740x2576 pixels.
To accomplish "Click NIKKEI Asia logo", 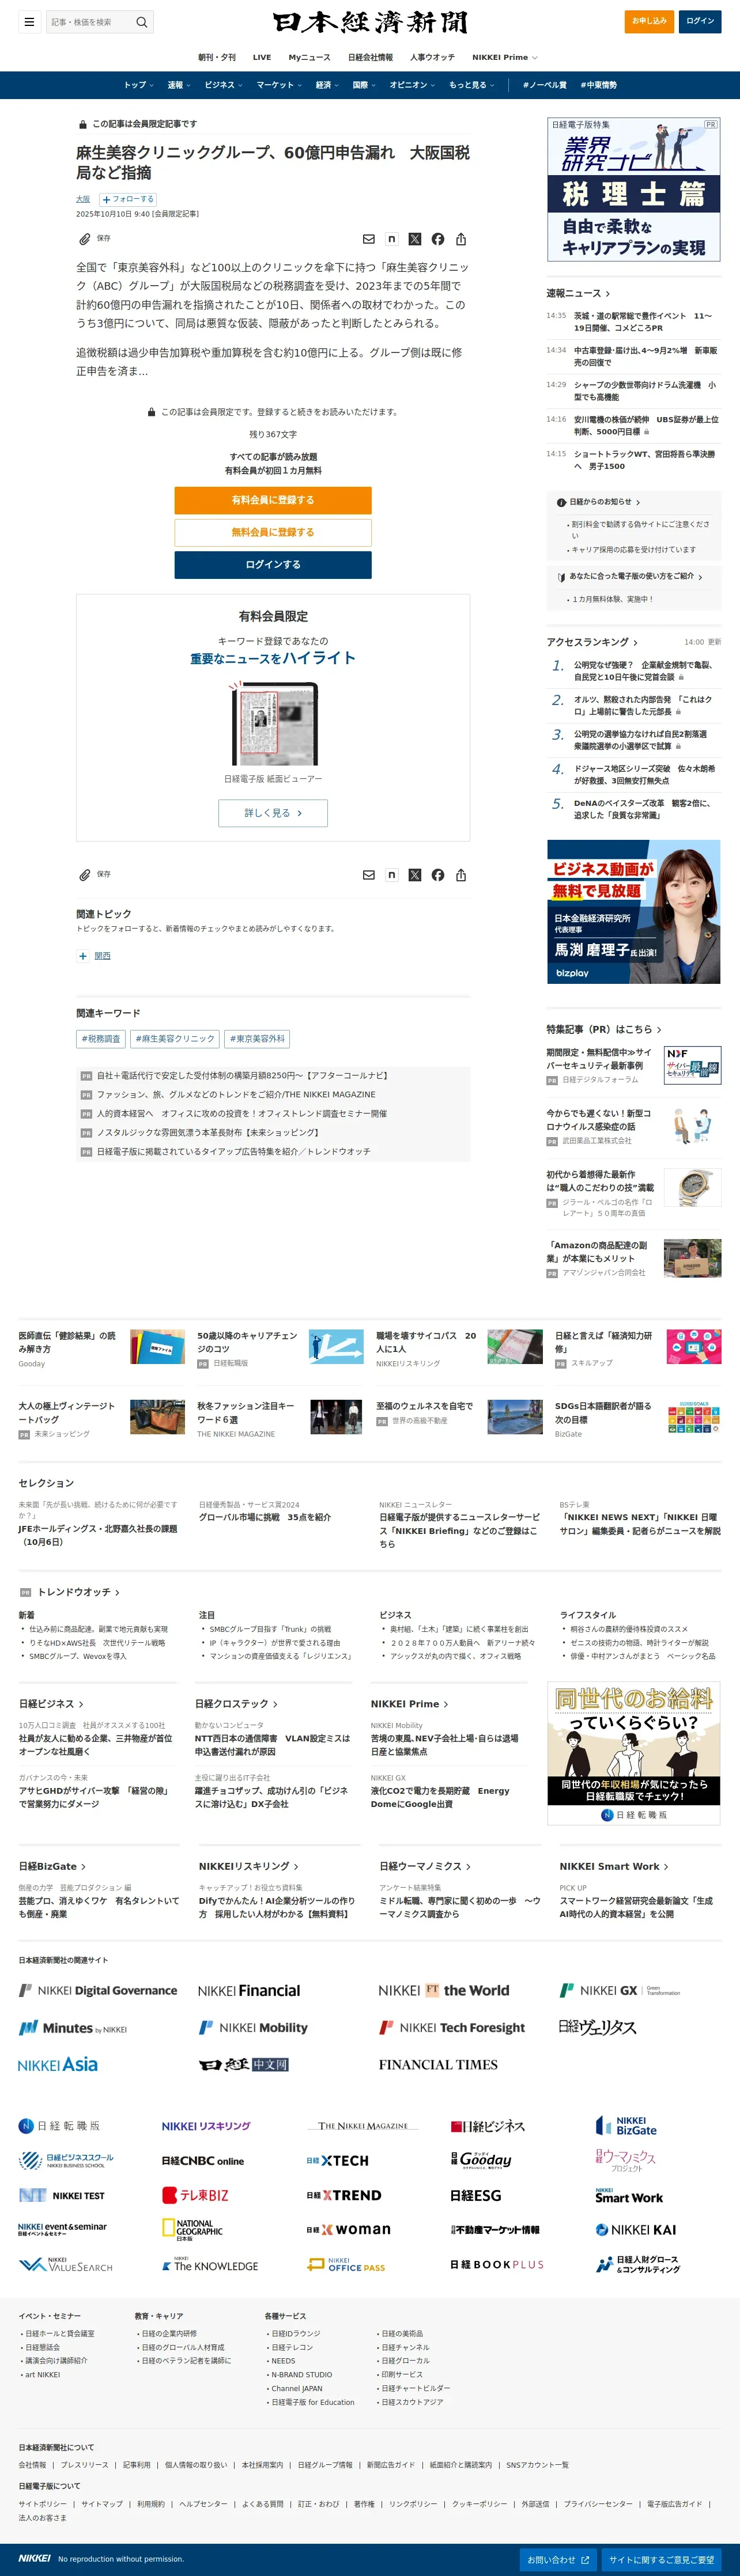I will point(58,2064).
